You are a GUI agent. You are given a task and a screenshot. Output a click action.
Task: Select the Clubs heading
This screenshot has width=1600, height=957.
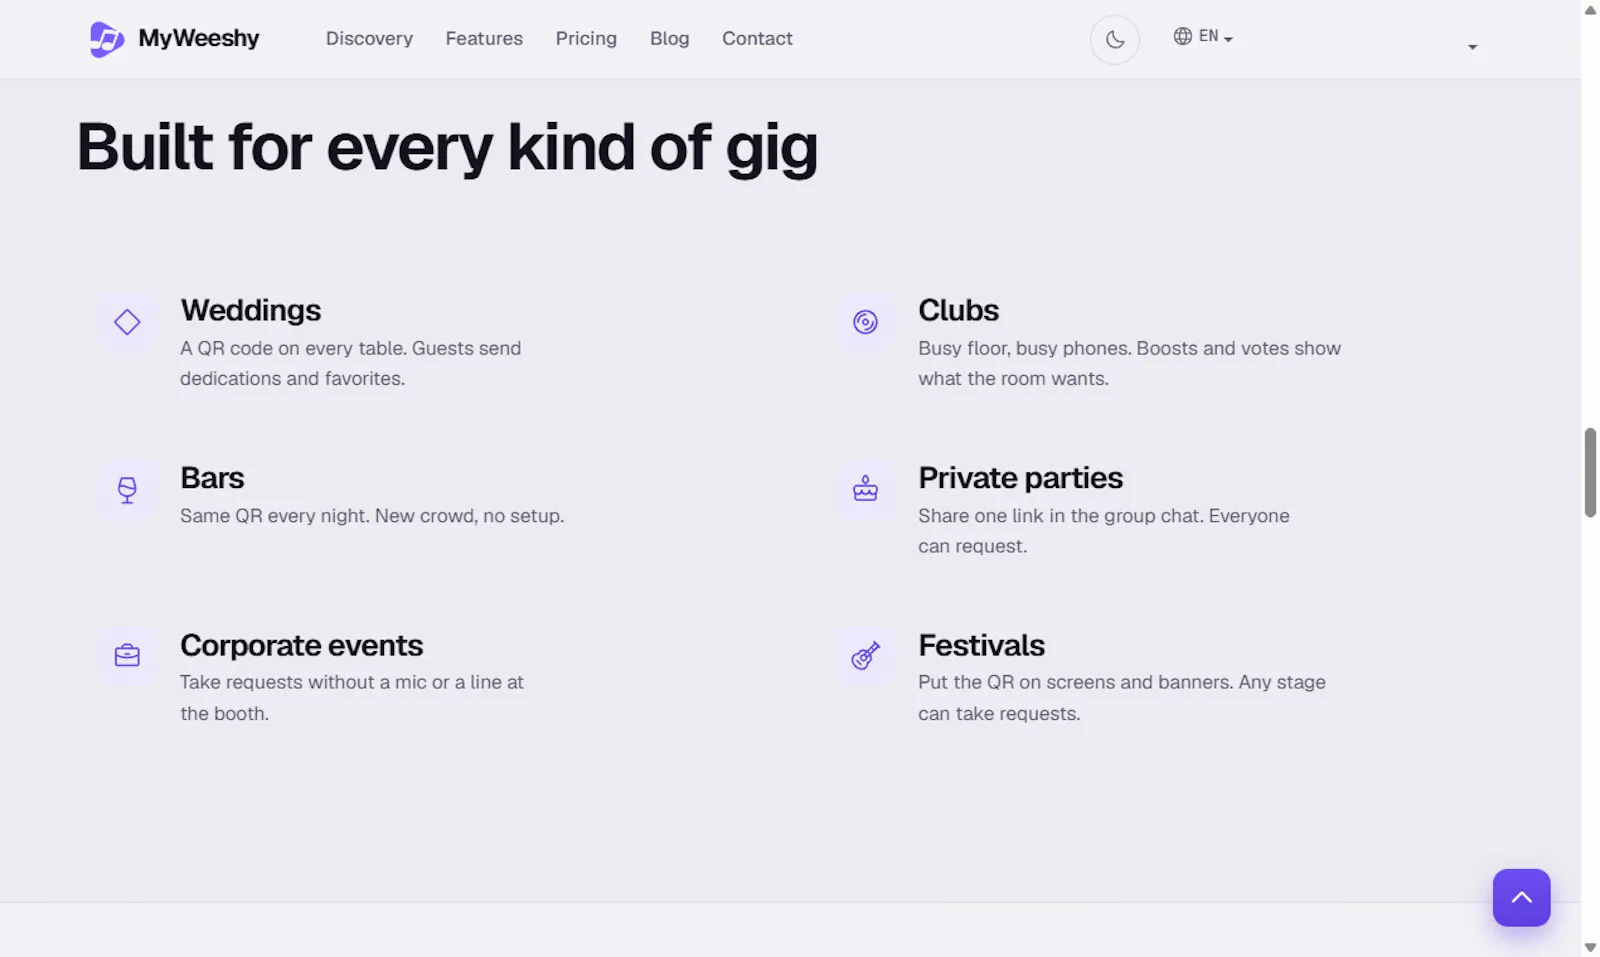click(x=958, y=310)
